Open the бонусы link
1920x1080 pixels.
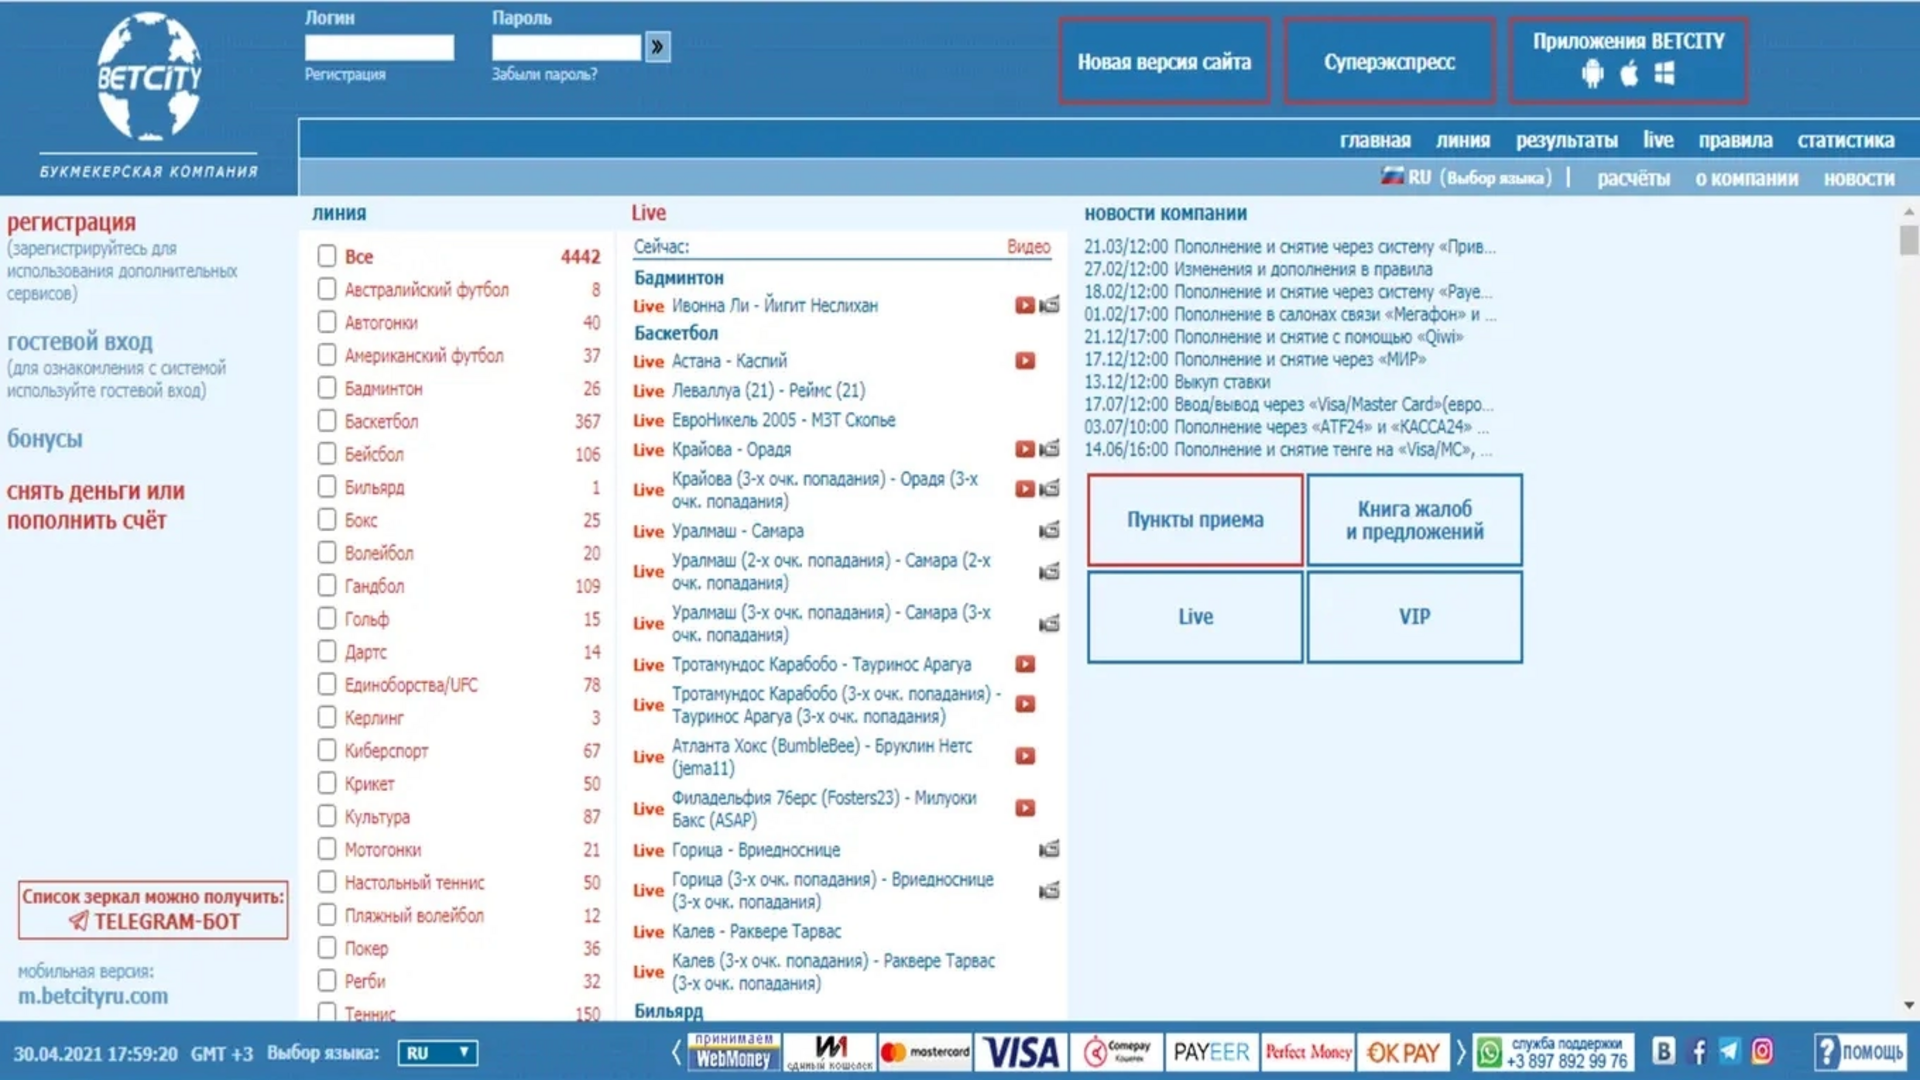[x=45, y=439]
